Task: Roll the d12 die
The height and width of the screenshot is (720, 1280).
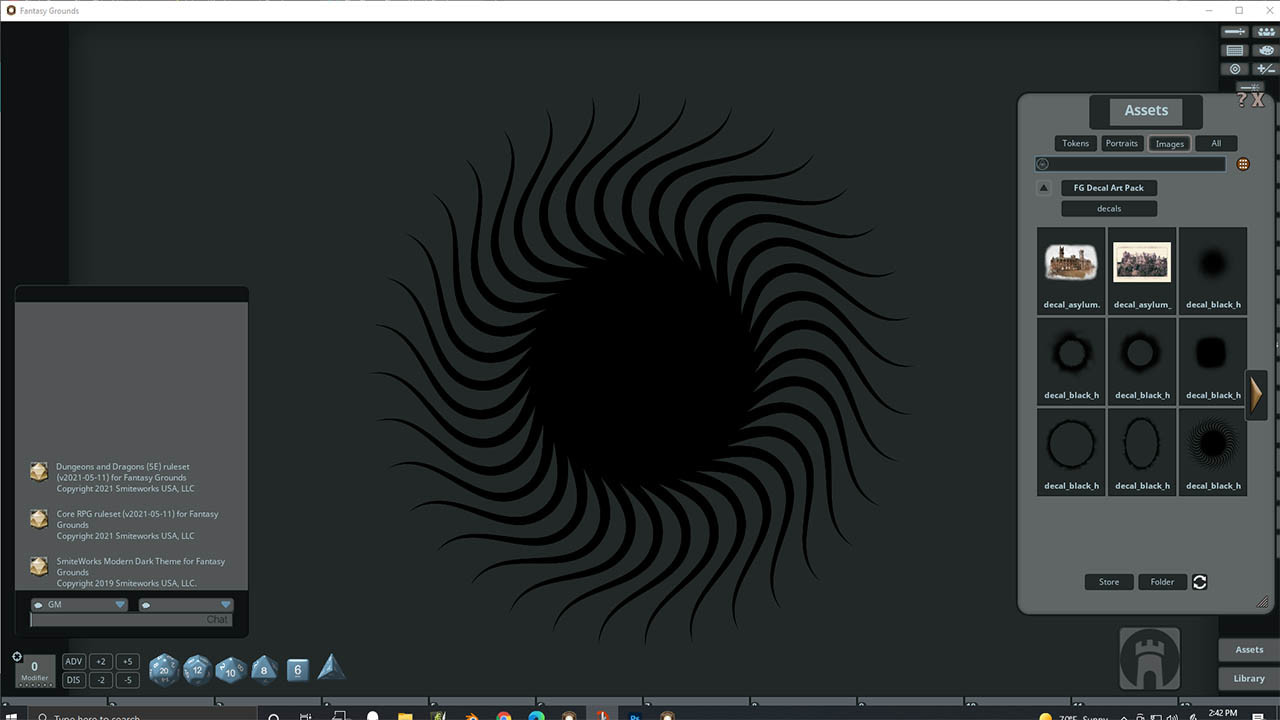Action: click(196, 670)
